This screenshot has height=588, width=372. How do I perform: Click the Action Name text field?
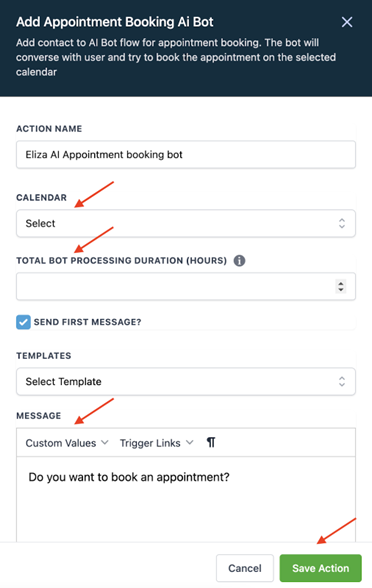click(x=186, y=154)
